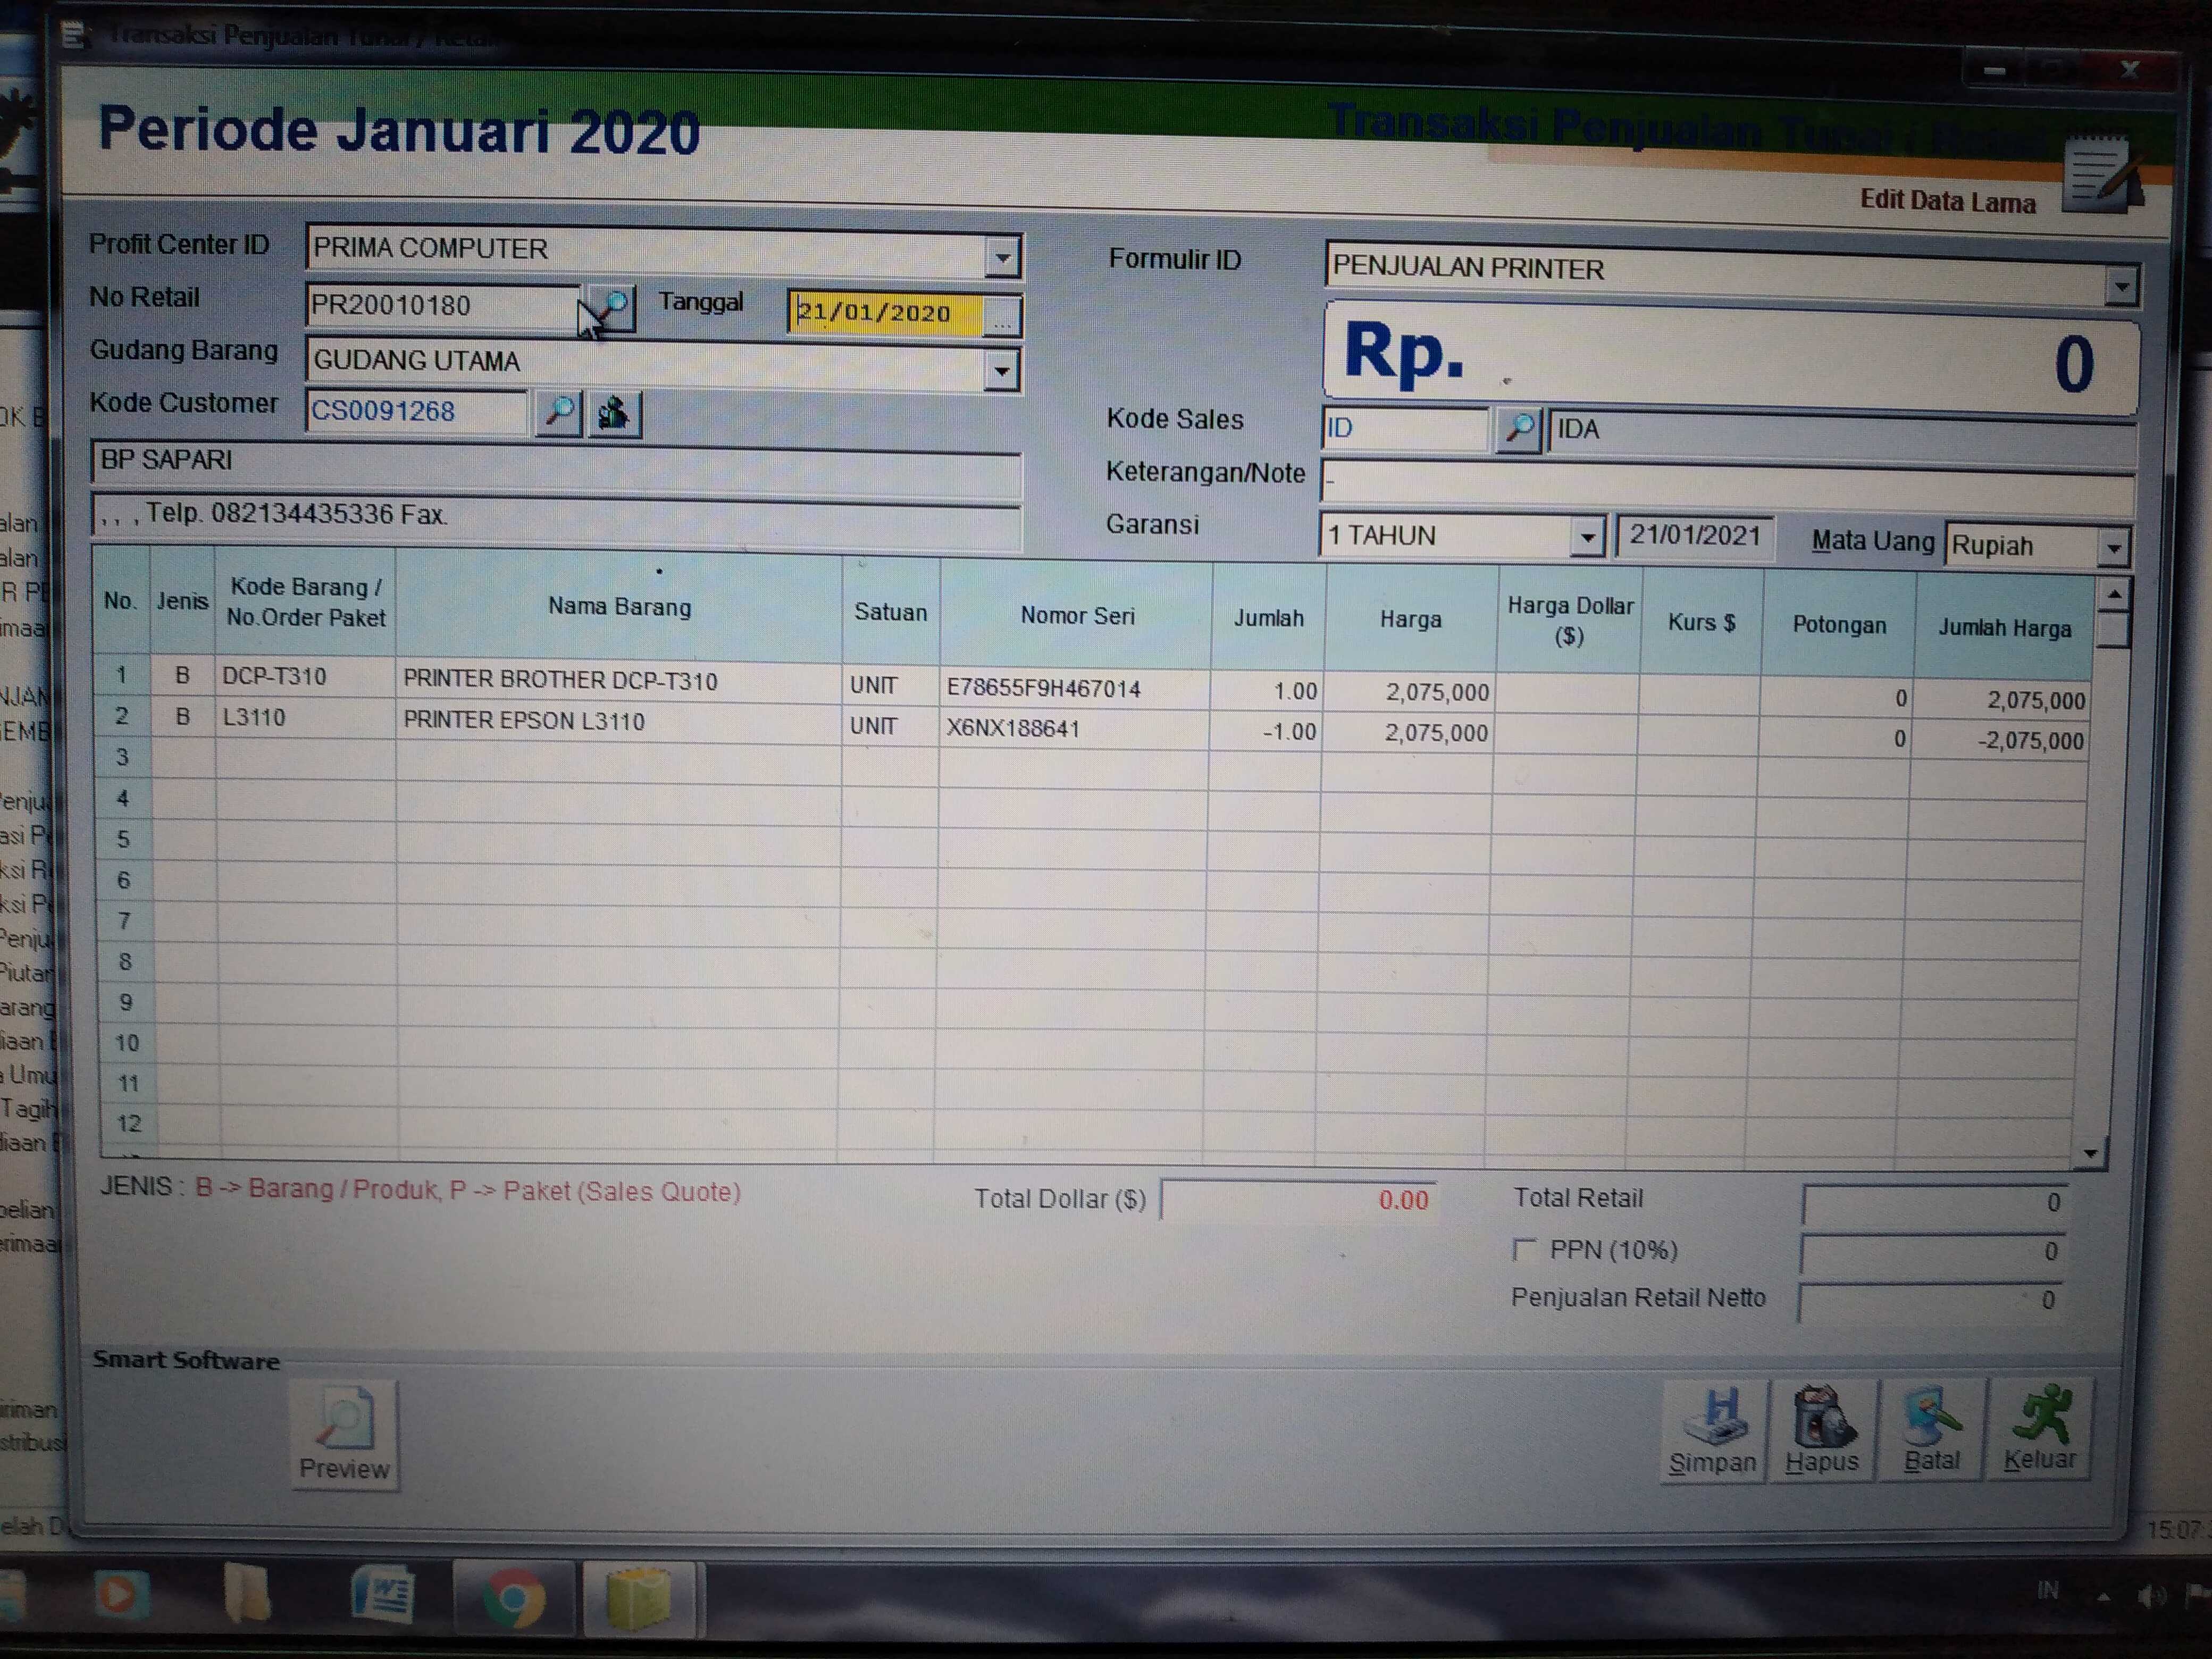
Task: Open Chrome from the taskbar
Action: click(514, 1598)
